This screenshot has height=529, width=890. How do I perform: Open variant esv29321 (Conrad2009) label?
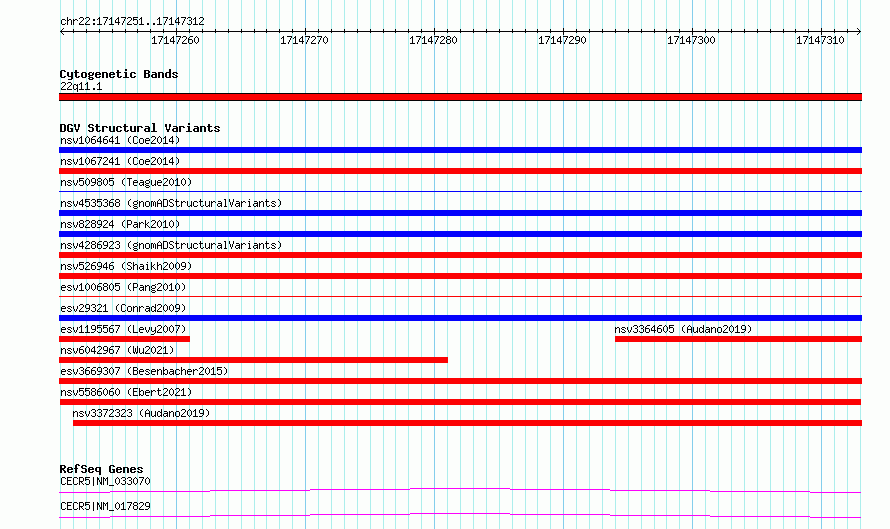pos(123,308)
